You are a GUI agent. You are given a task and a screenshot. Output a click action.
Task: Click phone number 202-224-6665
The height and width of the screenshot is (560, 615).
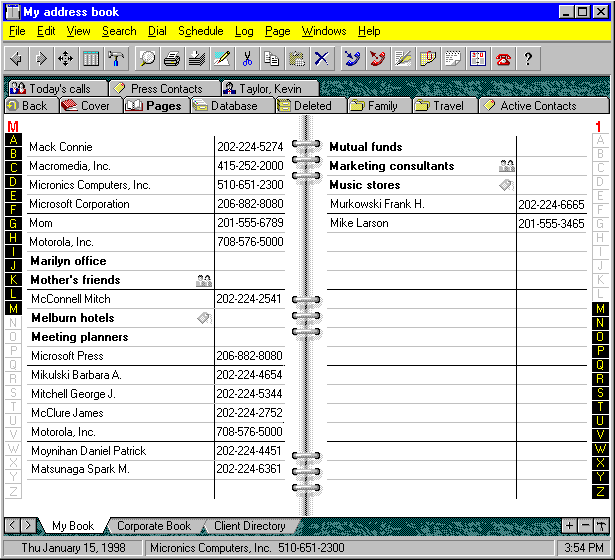click(551, 204)
